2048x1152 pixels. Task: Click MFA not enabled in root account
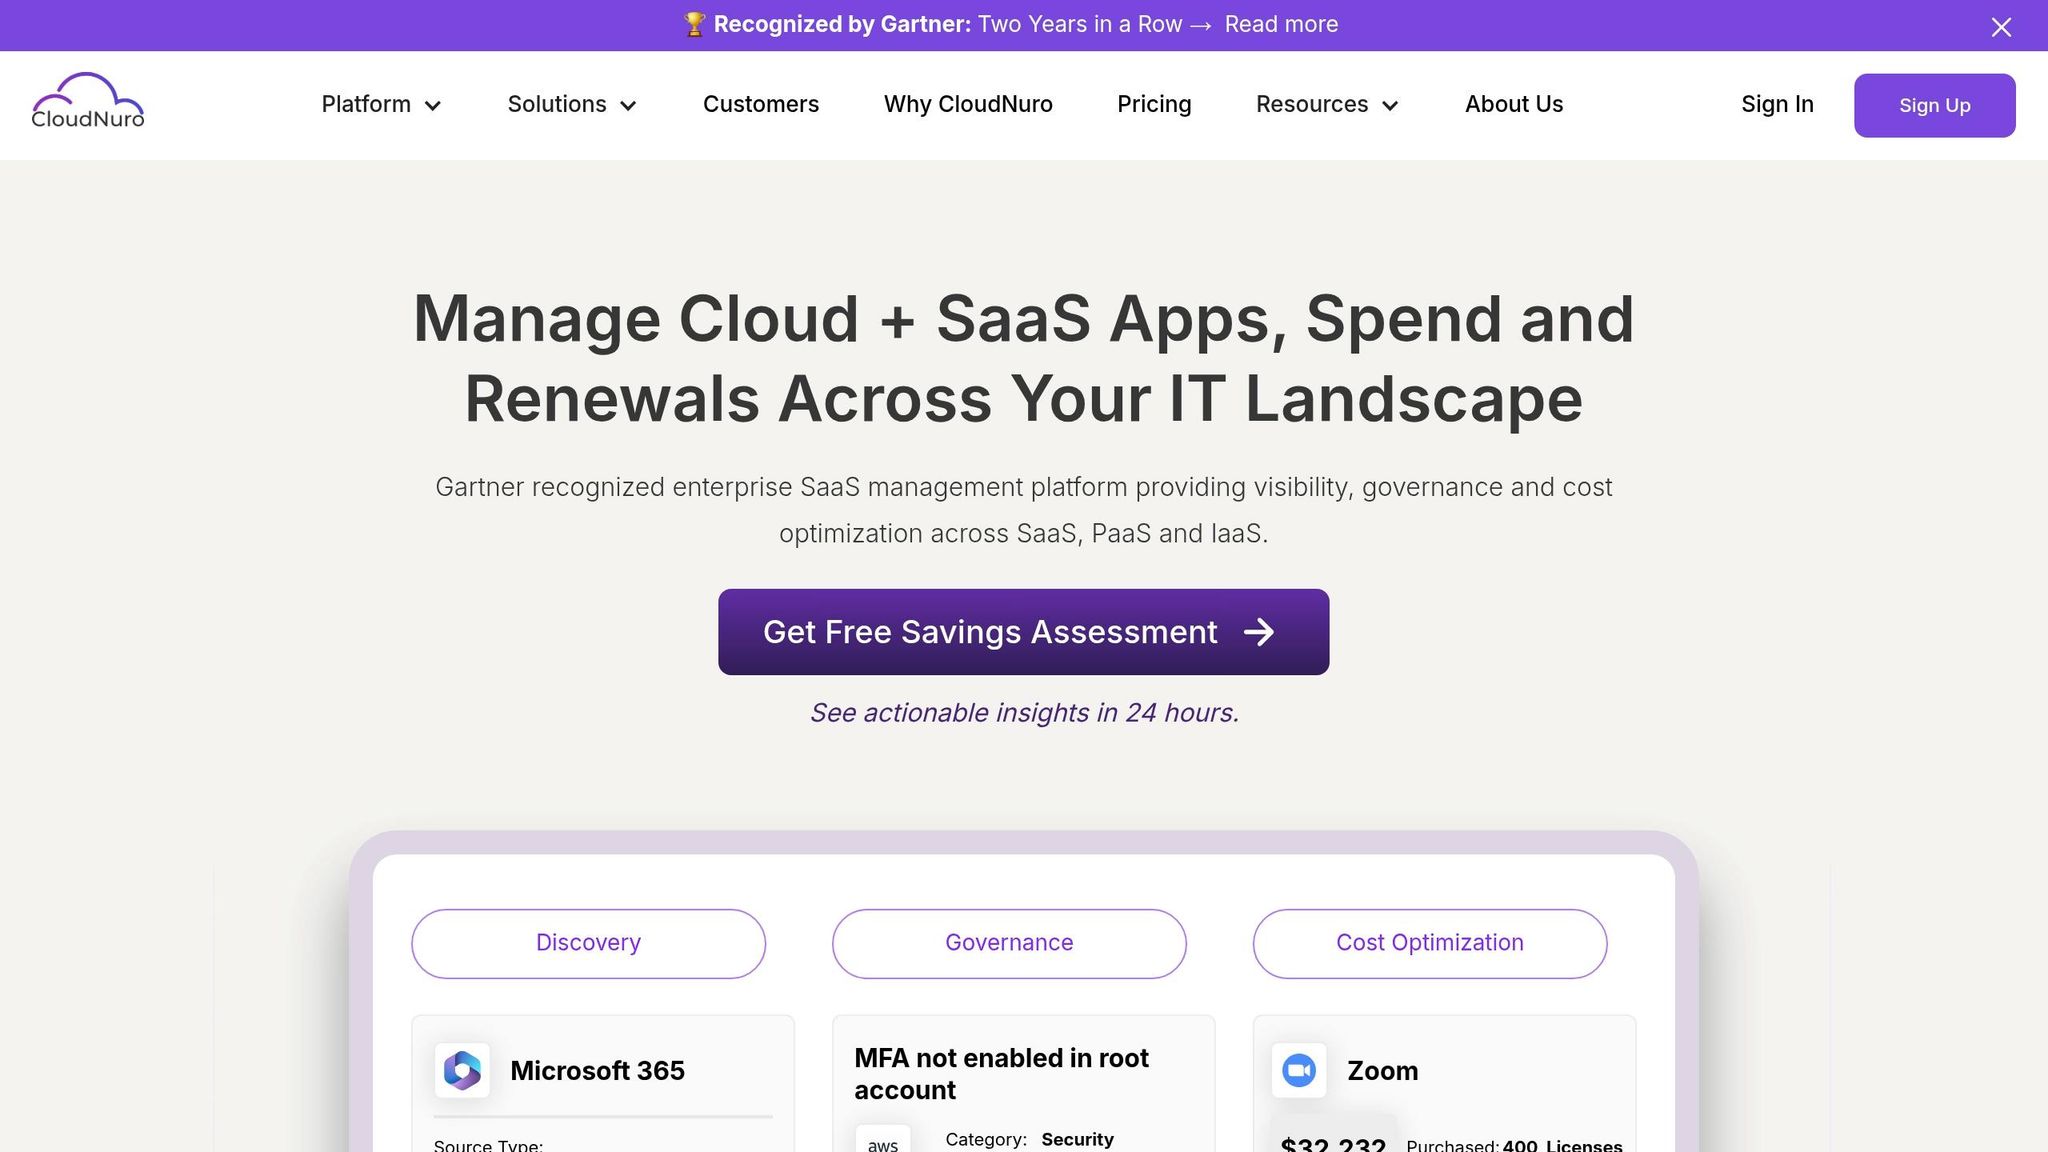[1001, 1074]
